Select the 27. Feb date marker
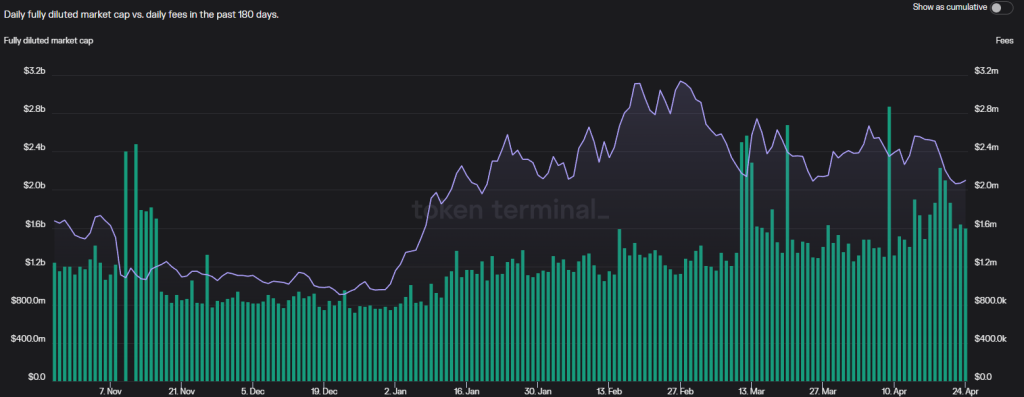1024x397 pixels. point(680,392)
